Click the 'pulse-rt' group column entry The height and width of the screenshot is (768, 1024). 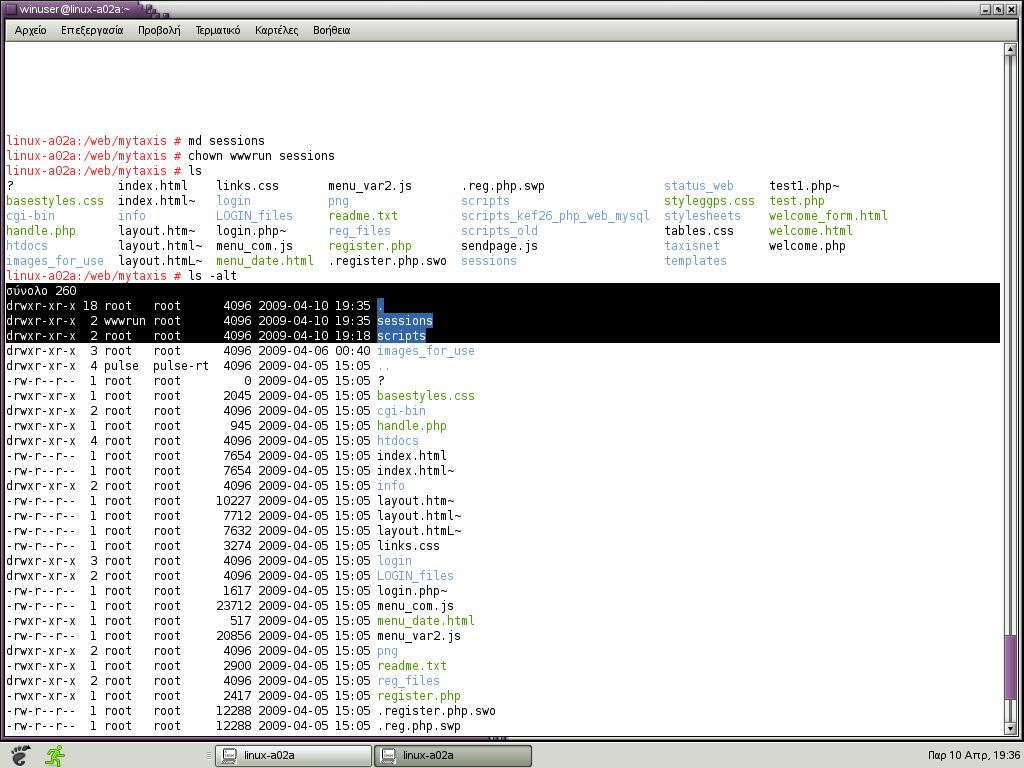coord(181,366)
